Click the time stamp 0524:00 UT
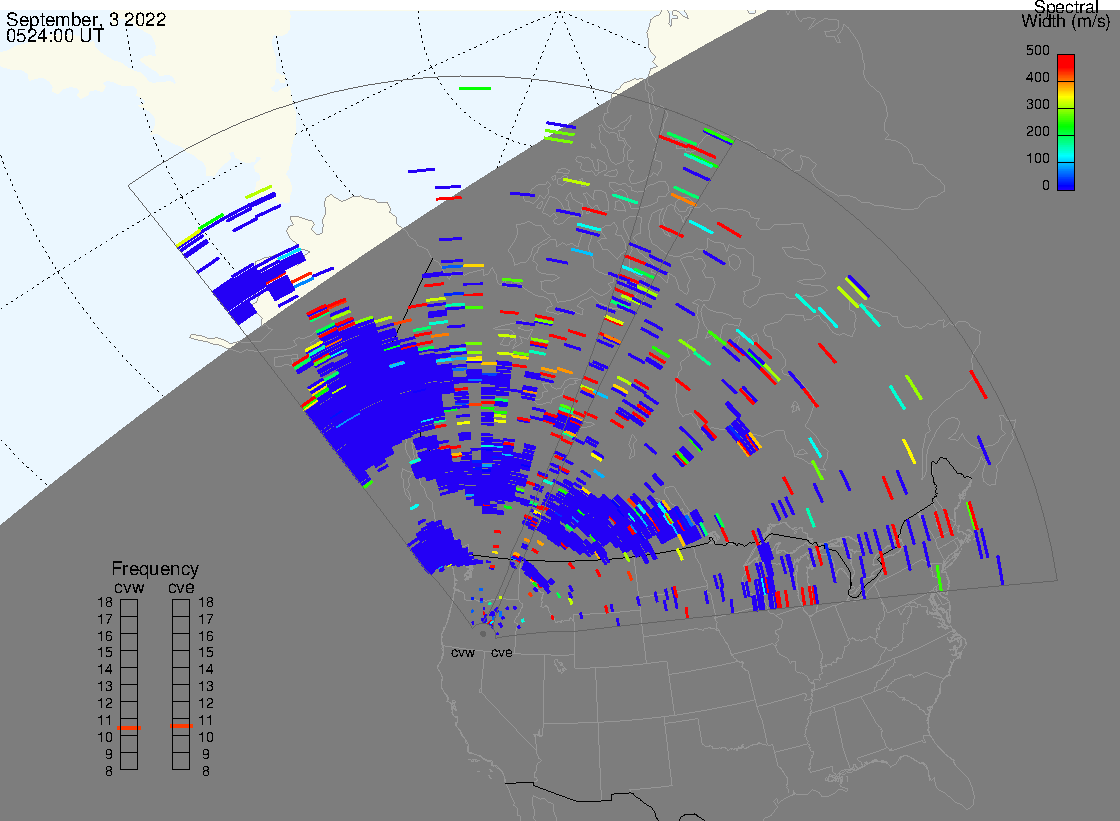The width and height of the screenshot is (1120, 821). pos(55,35)
